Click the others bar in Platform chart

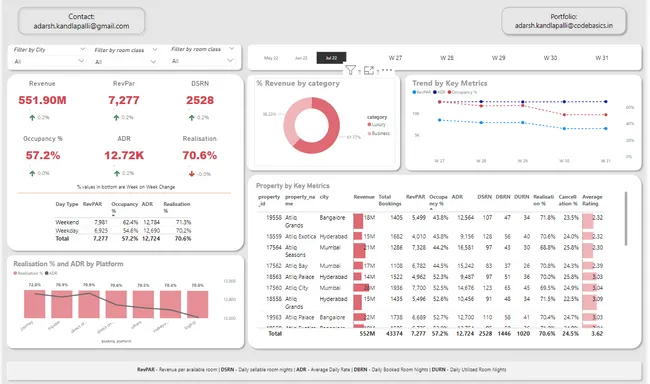(x=143, y=304)
